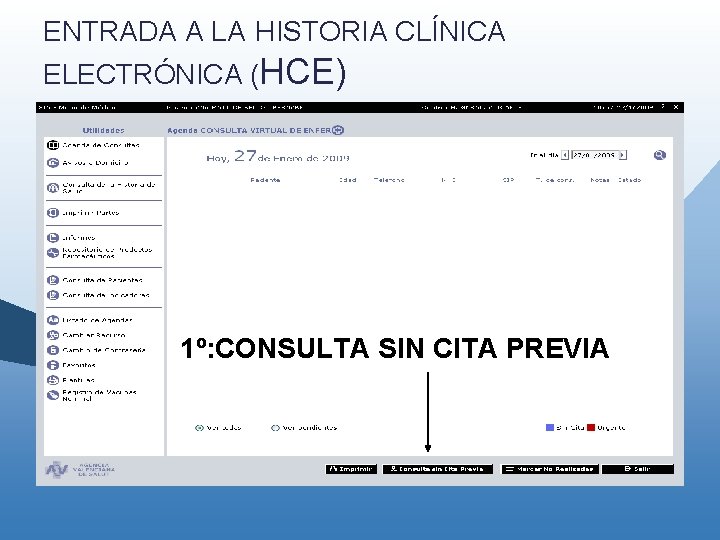Click Cambio de Contraseña menu text
The image size is (720, 540).
pyautogui.click(x=104, y=350)
